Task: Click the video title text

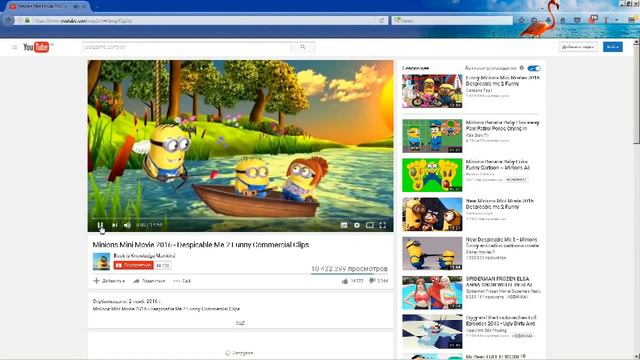Action: point(200,244)
